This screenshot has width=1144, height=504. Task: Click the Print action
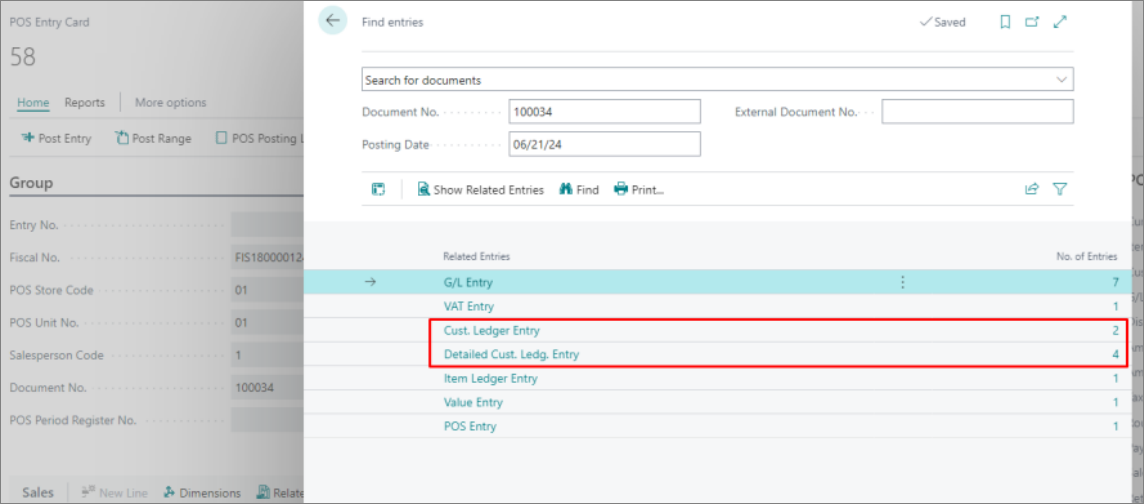pos(639,190)
